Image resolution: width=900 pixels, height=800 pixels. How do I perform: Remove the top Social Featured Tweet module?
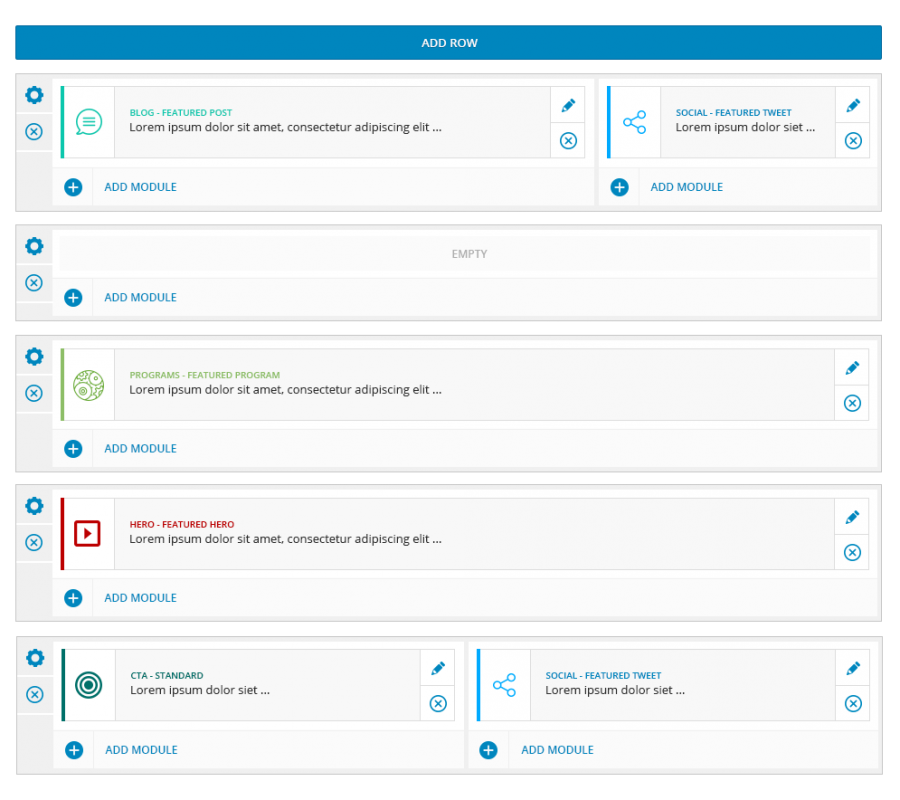click(853, 141)
